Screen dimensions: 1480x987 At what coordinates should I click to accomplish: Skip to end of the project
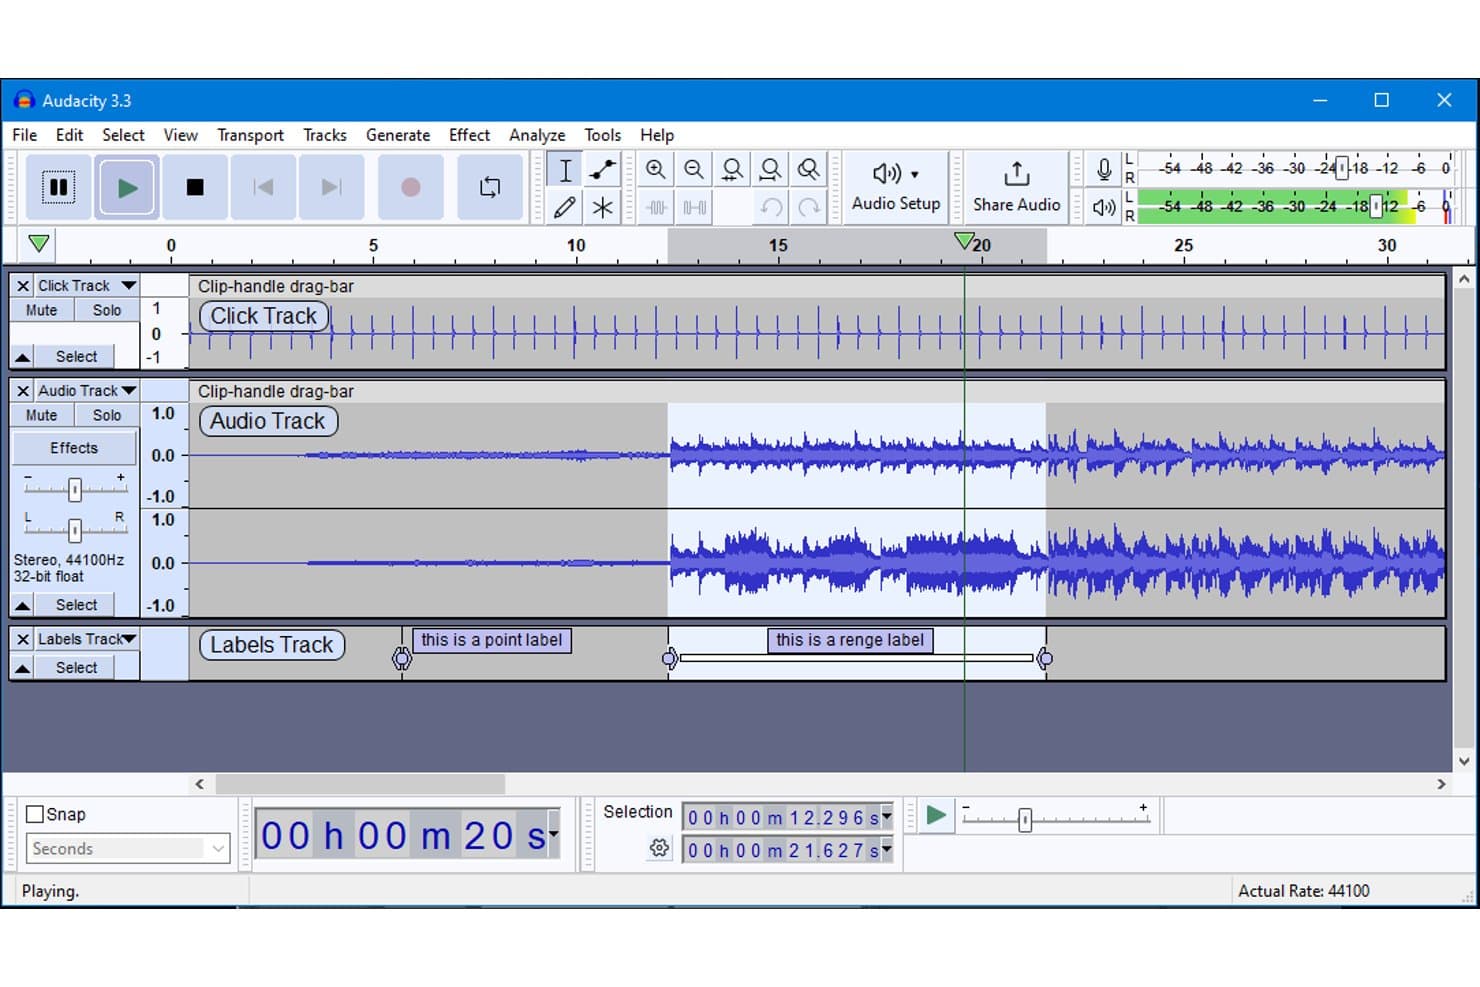pyautogui.click(x=331, y=187)
